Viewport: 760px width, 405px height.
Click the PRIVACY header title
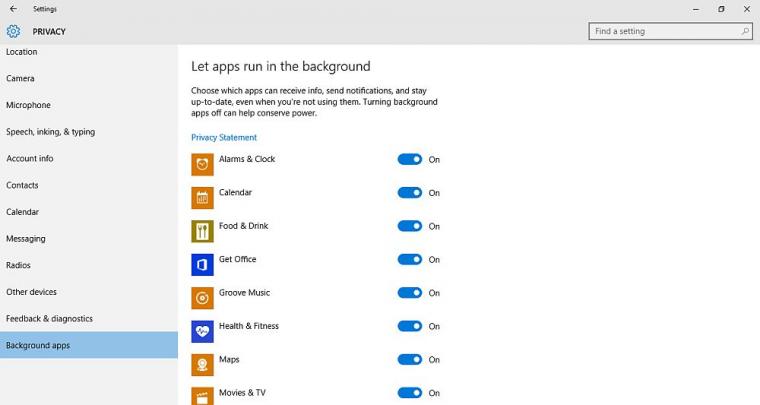coord(49,31)
